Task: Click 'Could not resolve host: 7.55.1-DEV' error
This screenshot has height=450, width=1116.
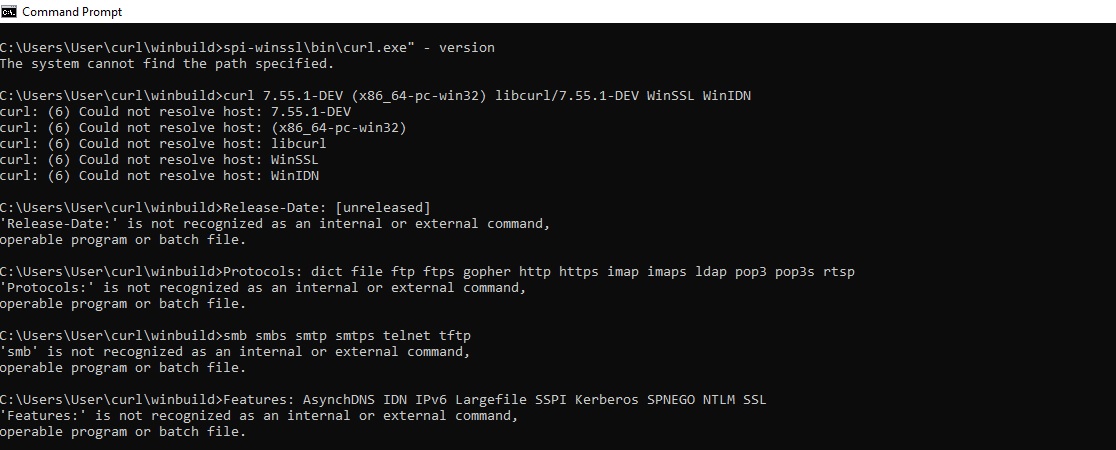Action: 175,111
